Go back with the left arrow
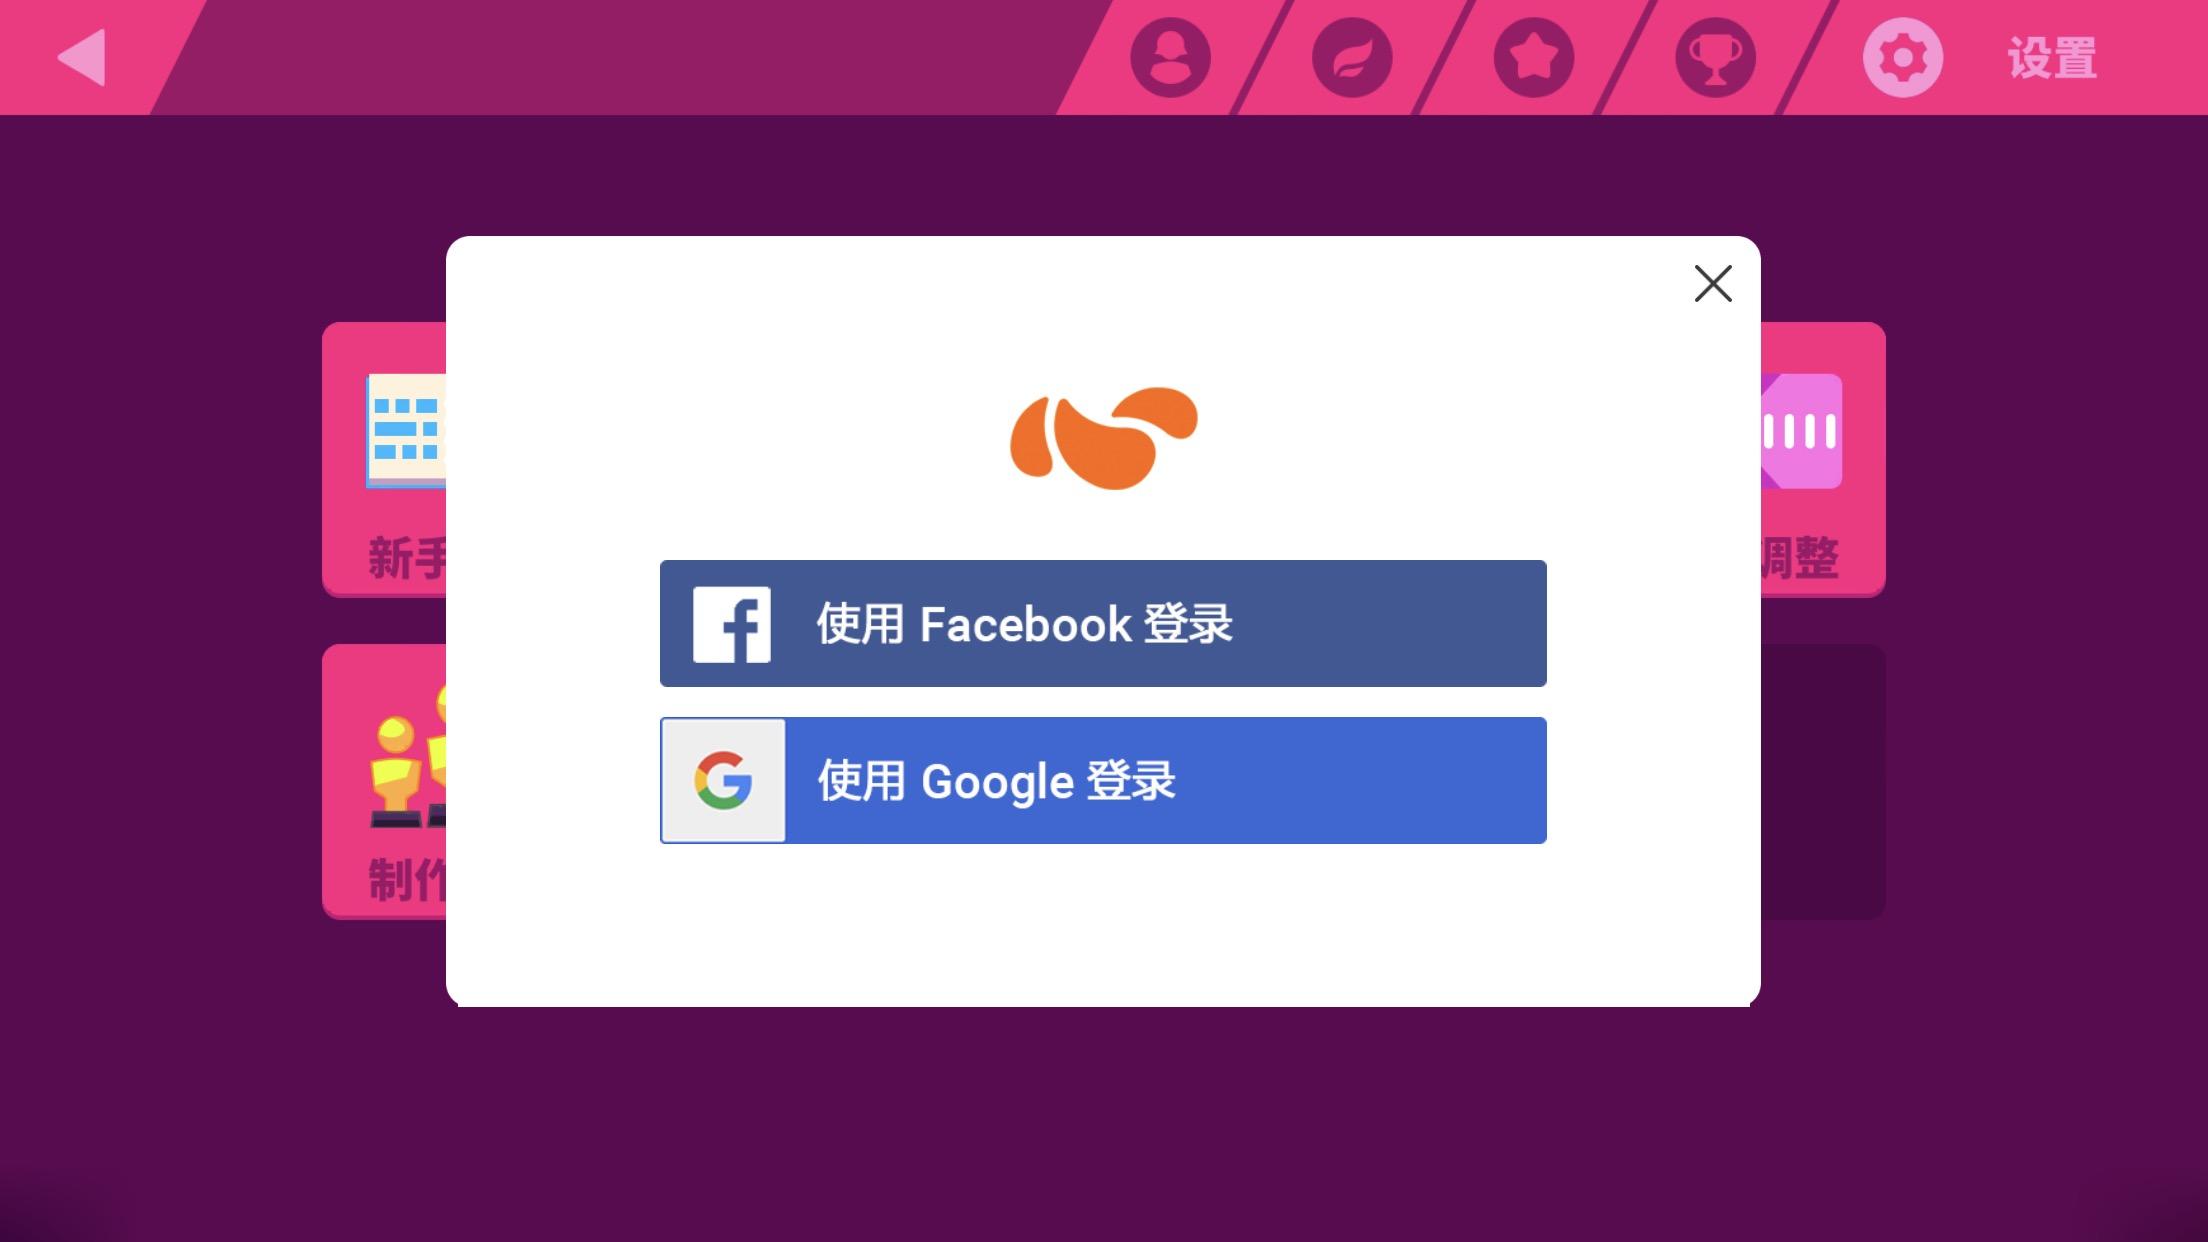The image size is (2208, 1242). [x=82, y=57]
